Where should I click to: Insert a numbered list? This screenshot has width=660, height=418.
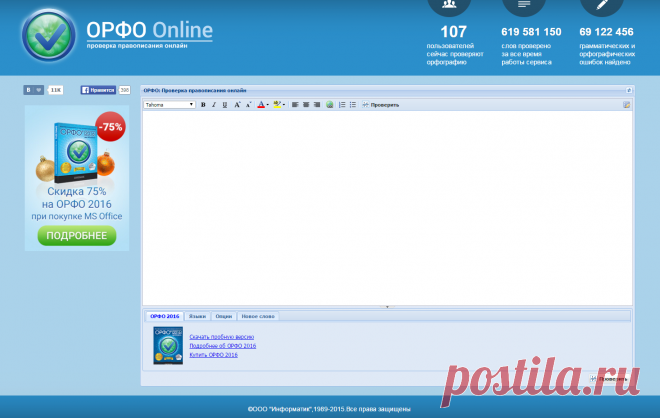[x=342, y=104]
